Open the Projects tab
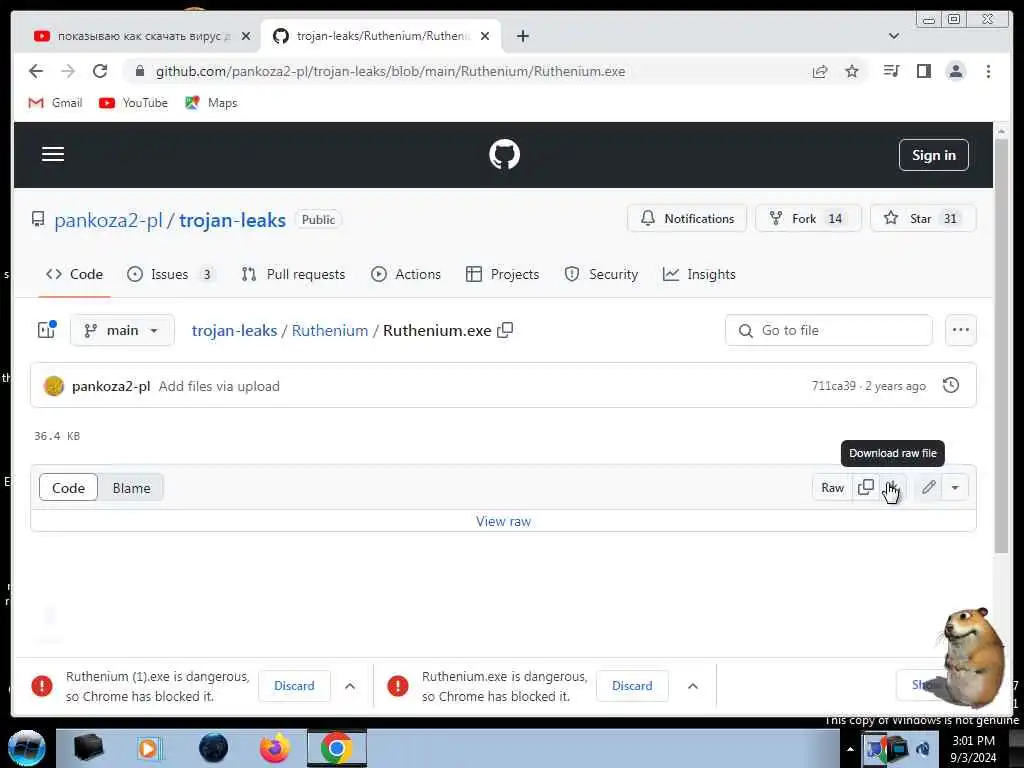Image resolution: width=1024 pixels, height=768 pixels. pyautogui.click(x=502, y=274)
